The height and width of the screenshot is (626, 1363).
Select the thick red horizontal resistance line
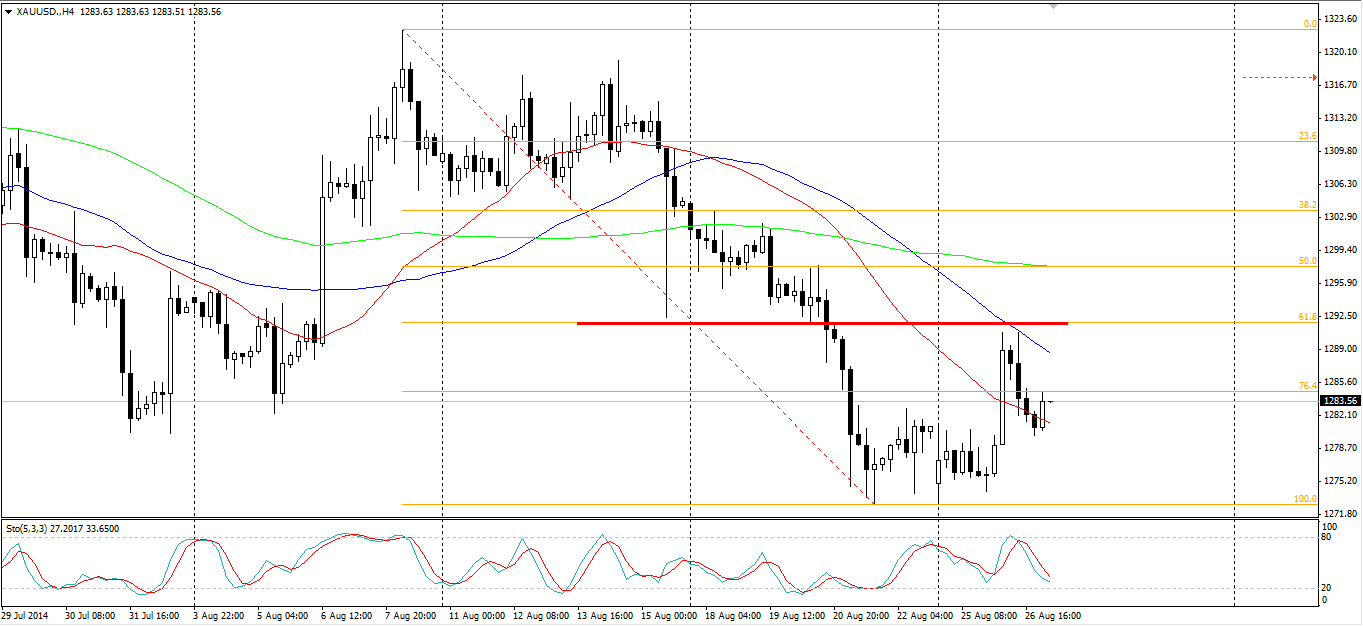coord(822,323)
